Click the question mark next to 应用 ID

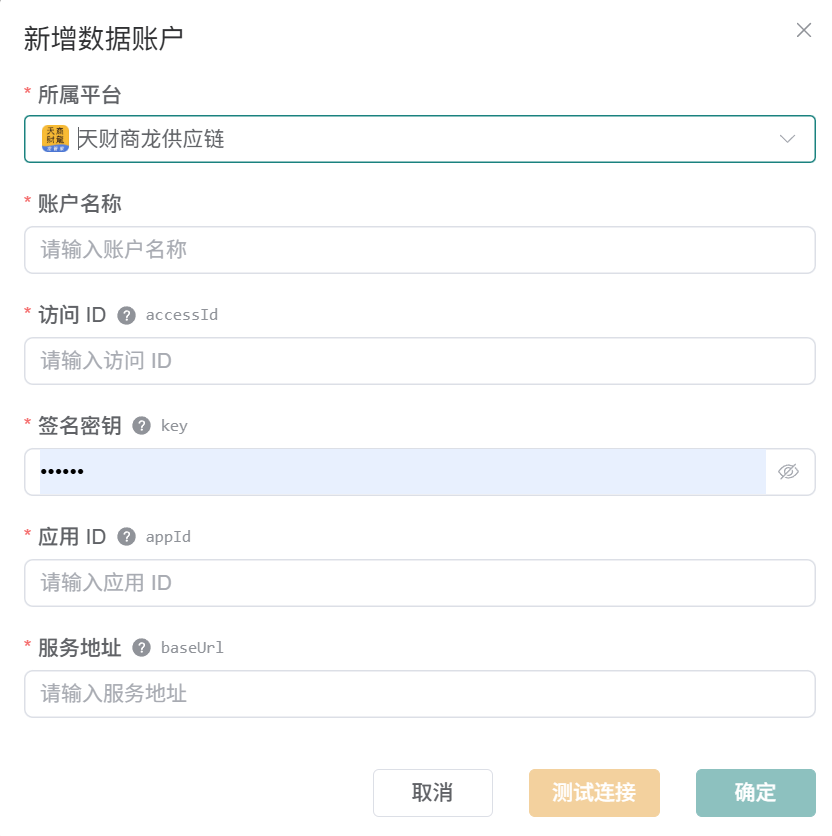point(126,537)
